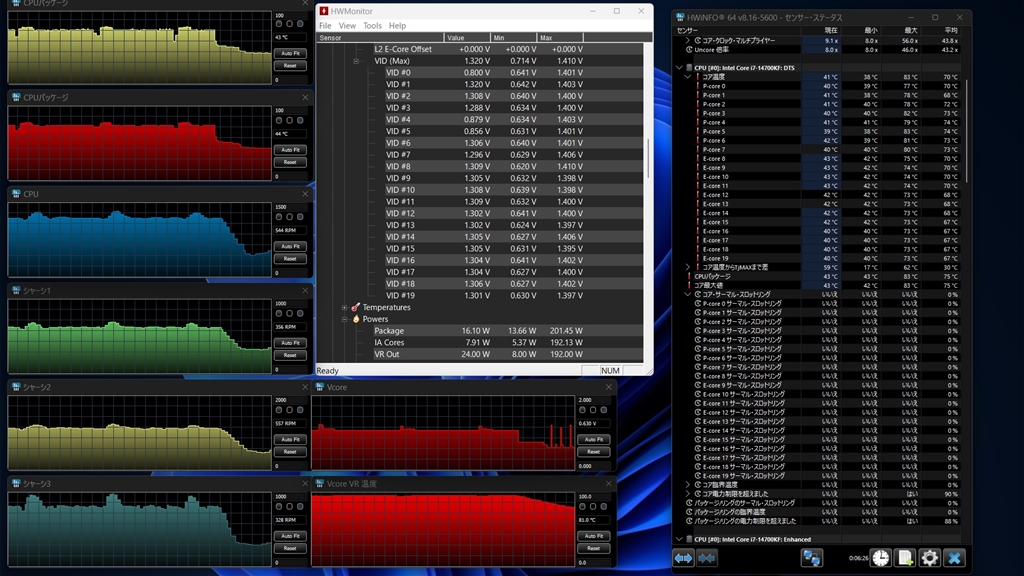Image resolution: width=1024 pixels, height=576 pixels.
Task: Click the remote monitoring icon in HWiNFO toolbar
Action: coord(813,558)
